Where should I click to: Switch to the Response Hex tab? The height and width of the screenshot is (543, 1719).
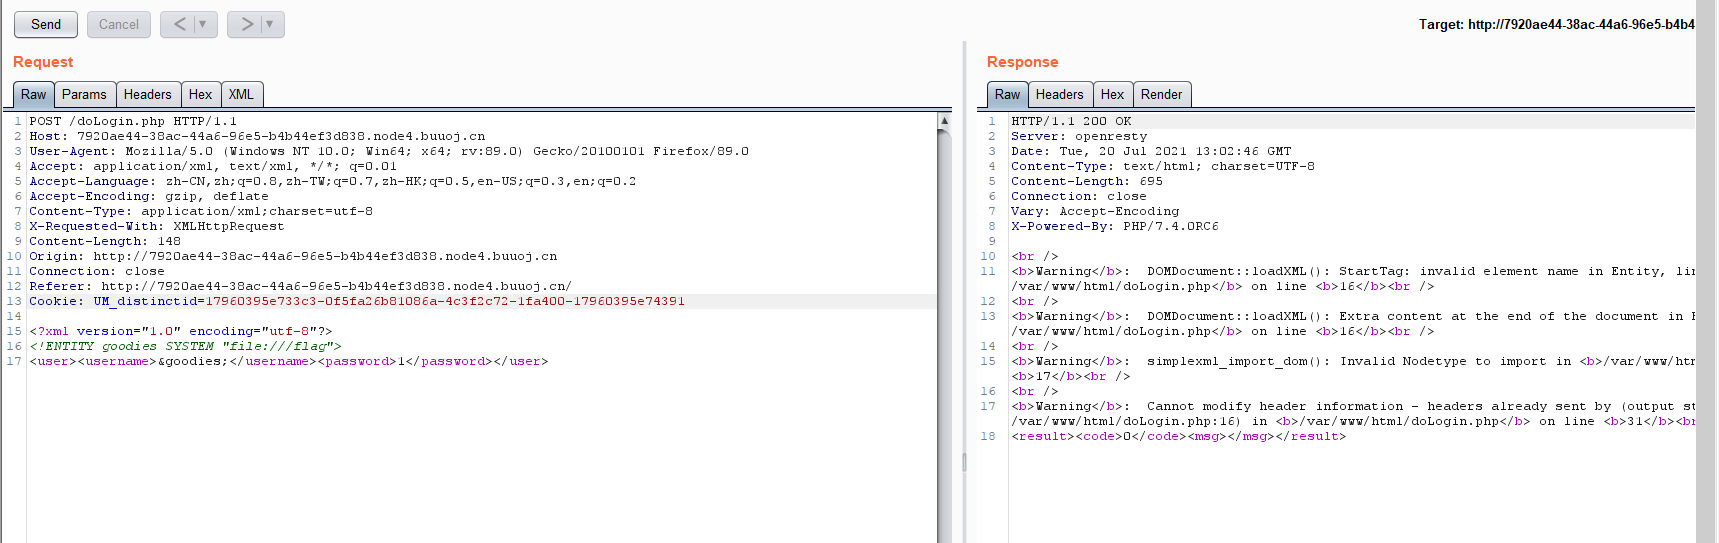point(1112,94)
